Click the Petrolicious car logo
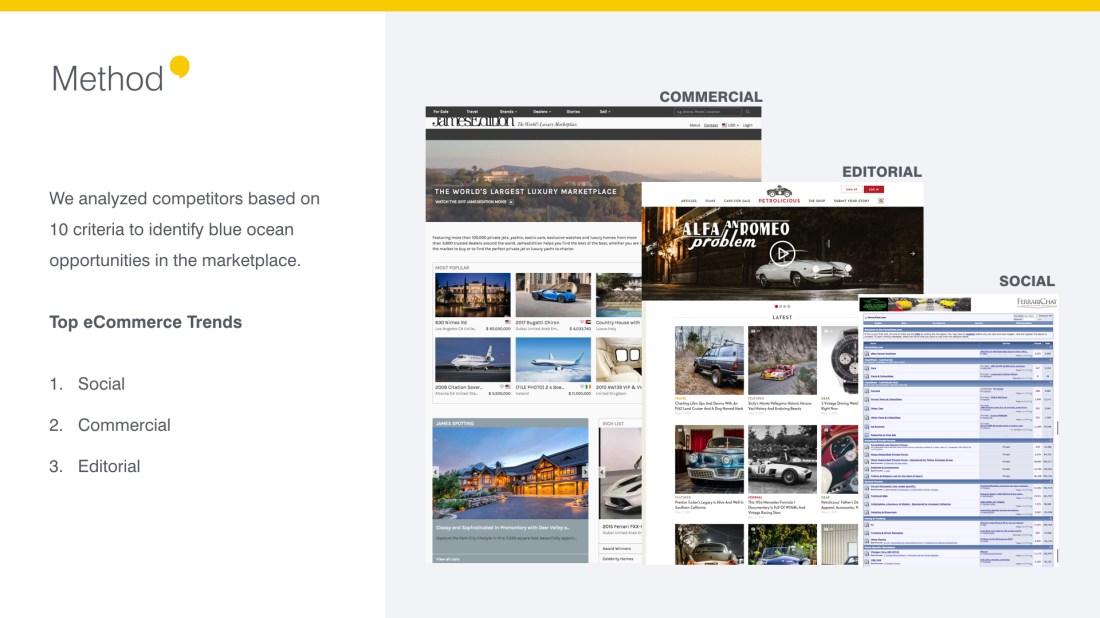 (779, 191)
